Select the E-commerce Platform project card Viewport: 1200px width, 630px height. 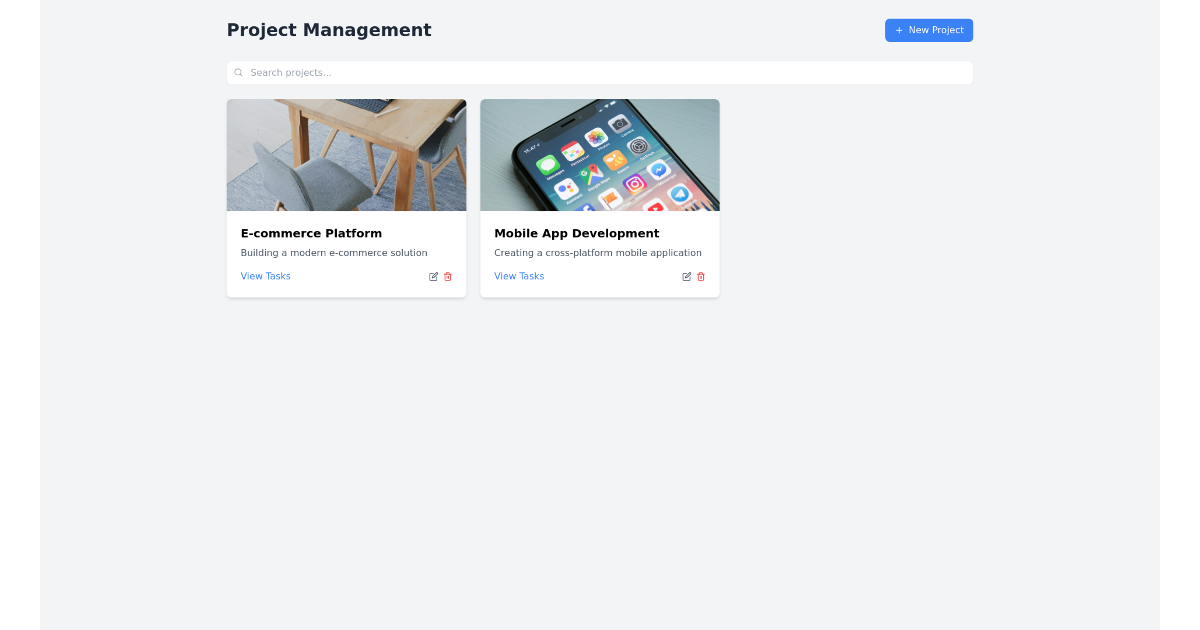point(346,197)
